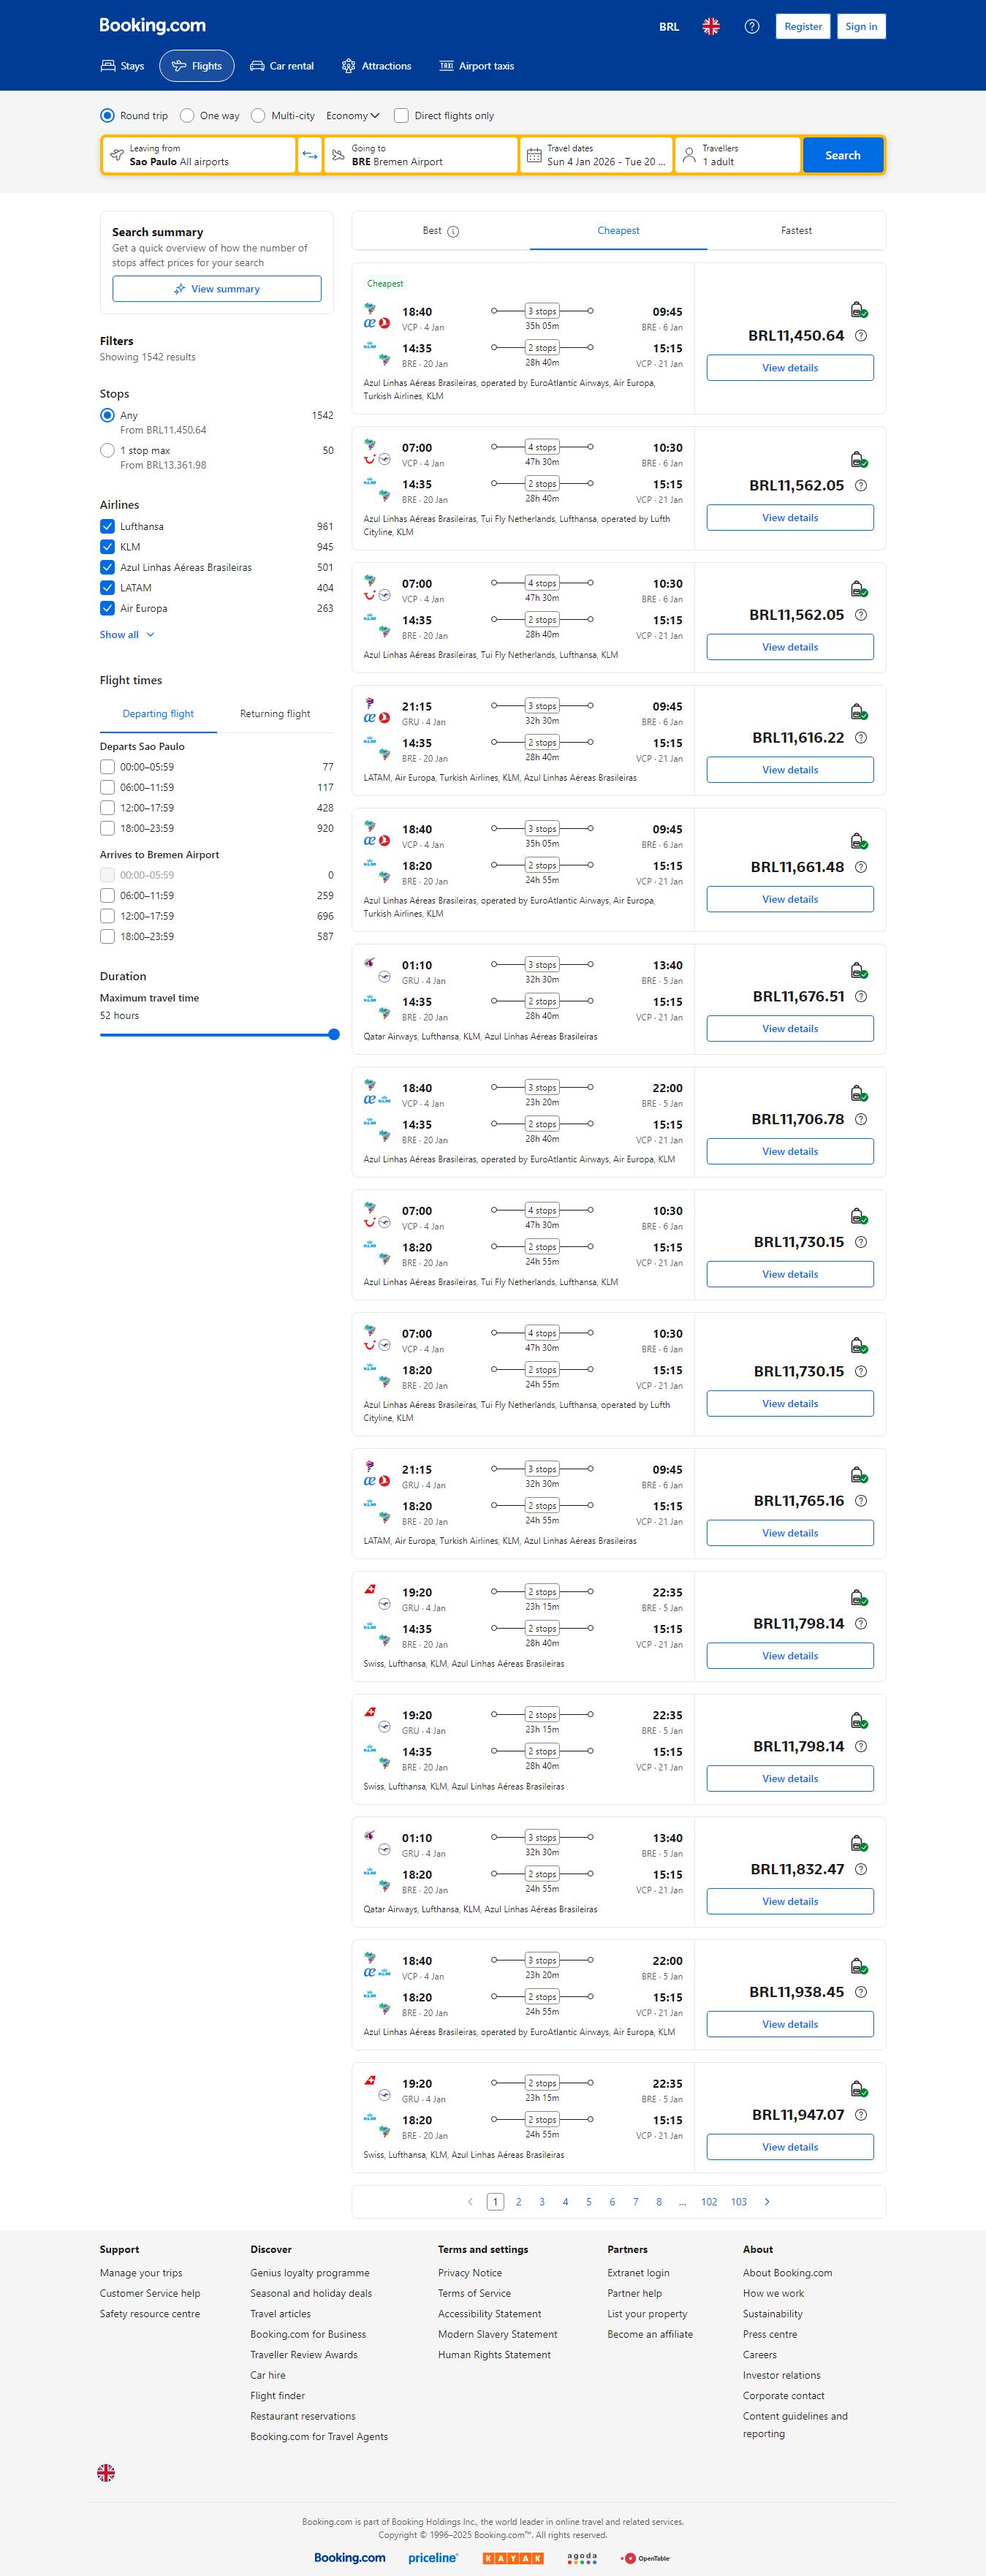Enable Direct flights only checkbox
The height and width of the screenshot is (2576, 986).
401,116
